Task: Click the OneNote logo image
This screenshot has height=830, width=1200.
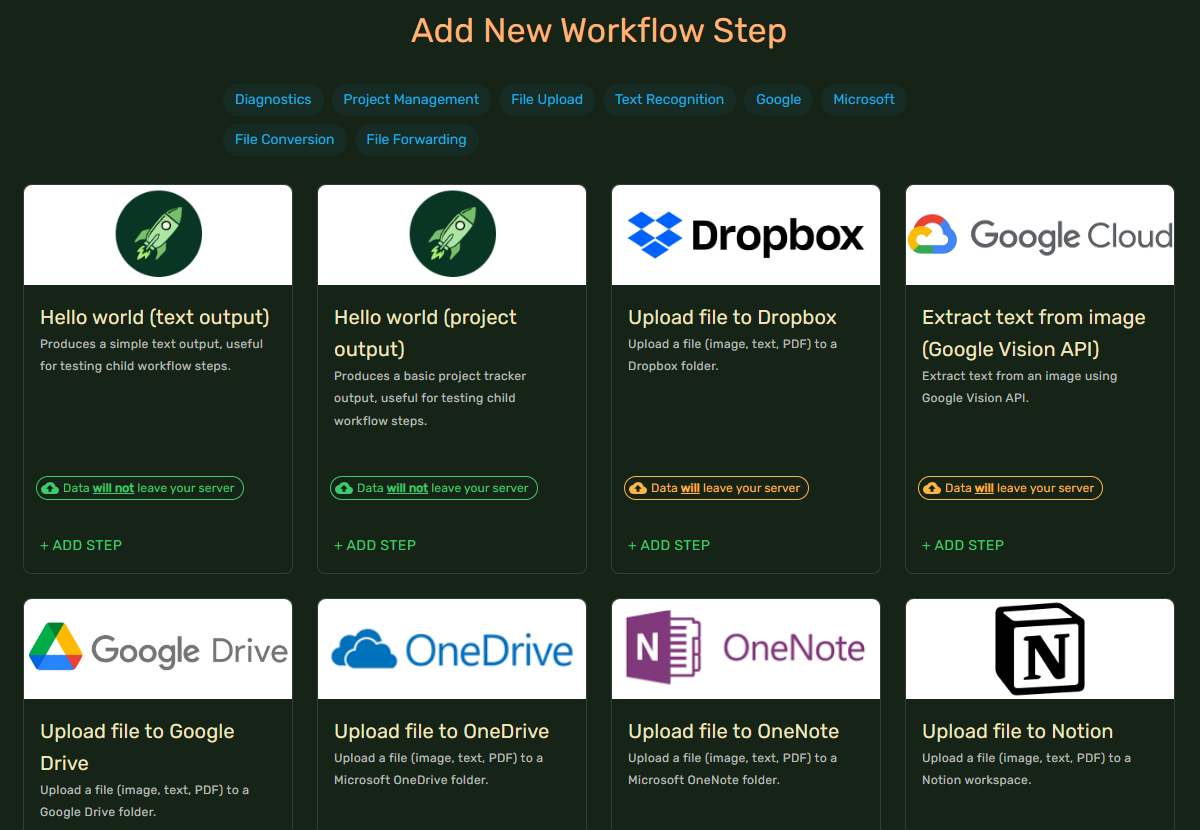Action: tap(746, 648)
